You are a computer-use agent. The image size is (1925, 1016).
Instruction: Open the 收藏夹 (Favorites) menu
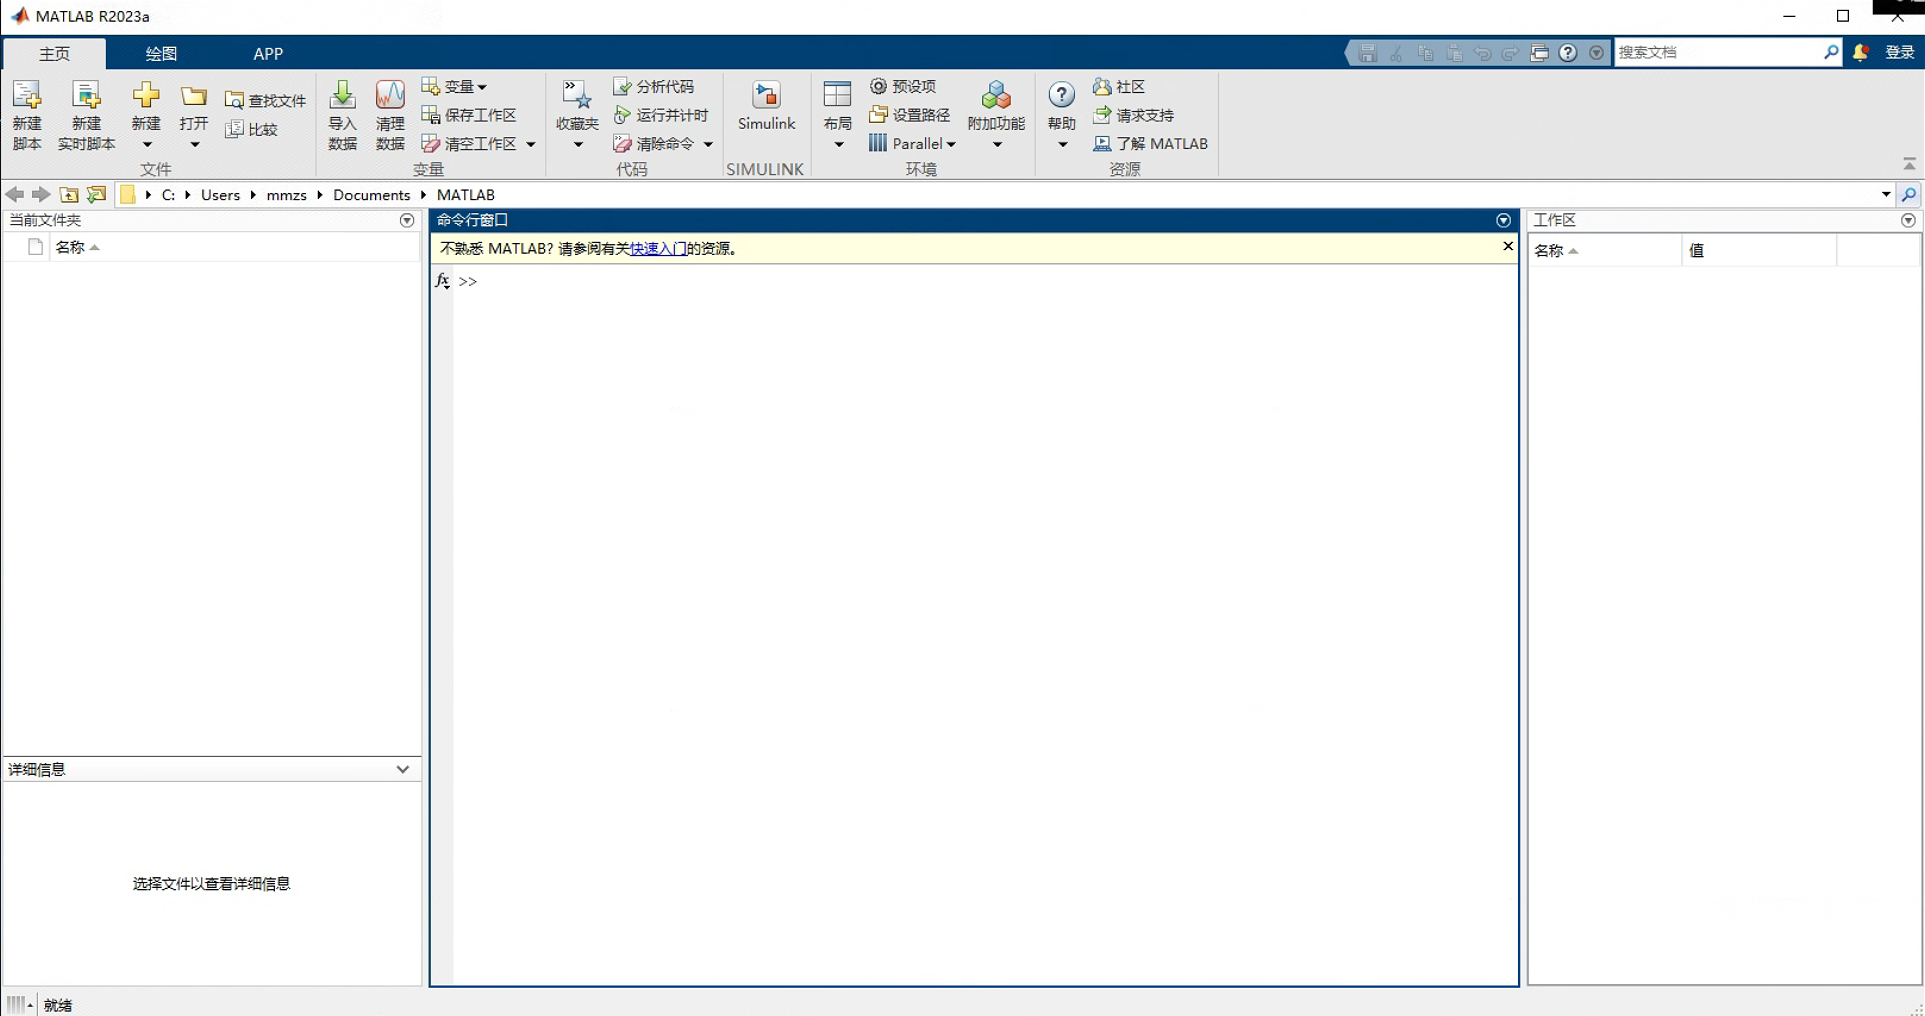pos(577,115)
